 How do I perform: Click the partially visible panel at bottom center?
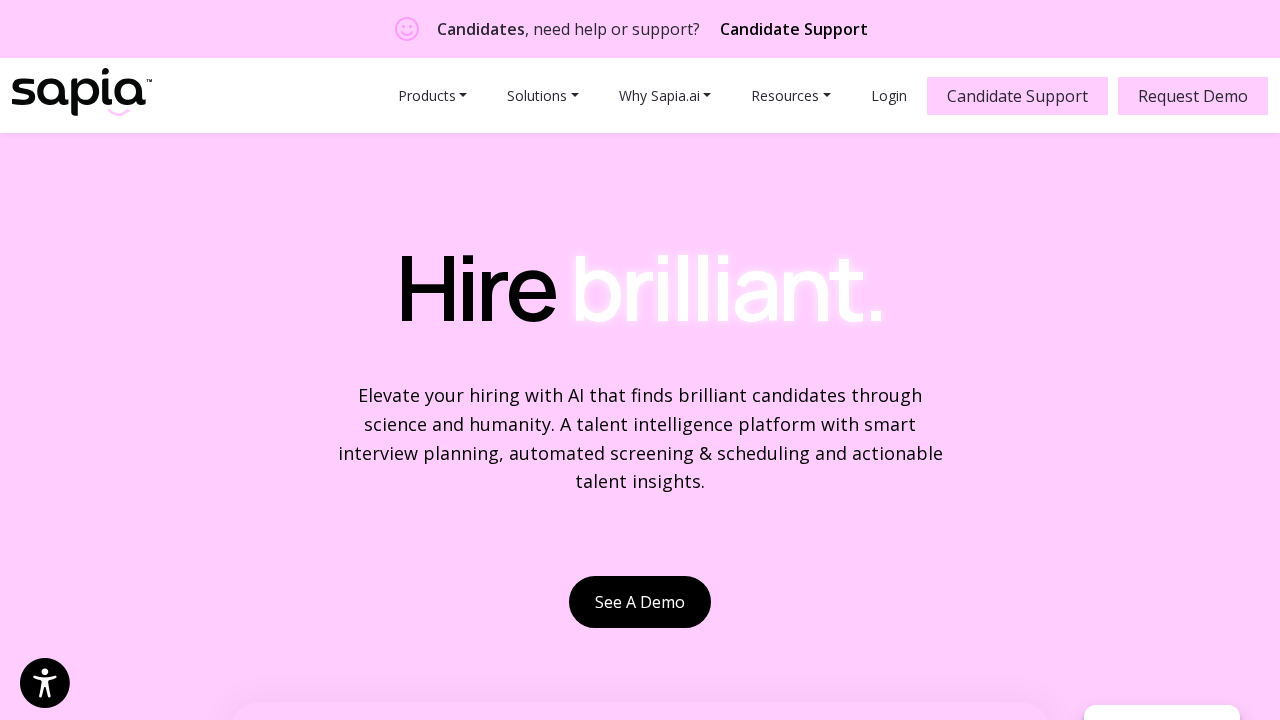tap(640, 711)
